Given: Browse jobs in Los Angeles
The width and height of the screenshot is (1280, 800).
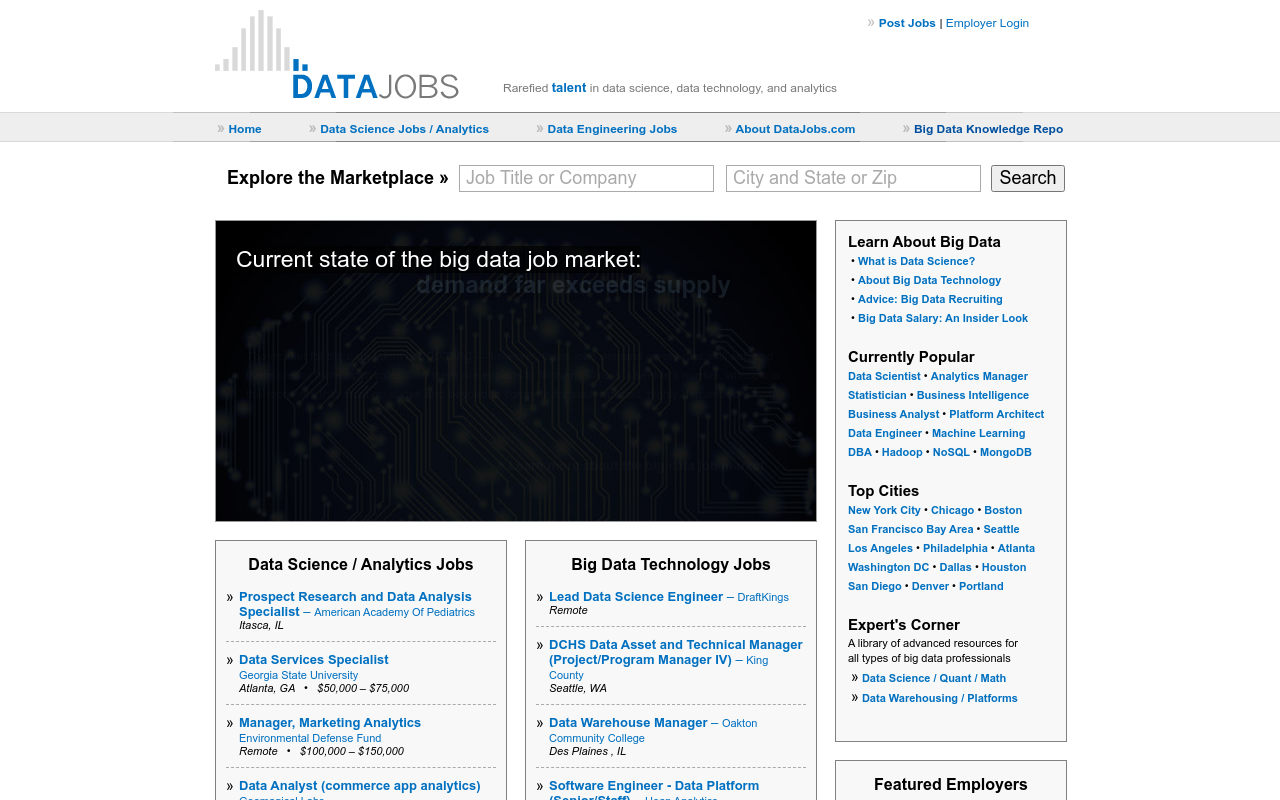Looking at the screenshot, I should (880, 549).
